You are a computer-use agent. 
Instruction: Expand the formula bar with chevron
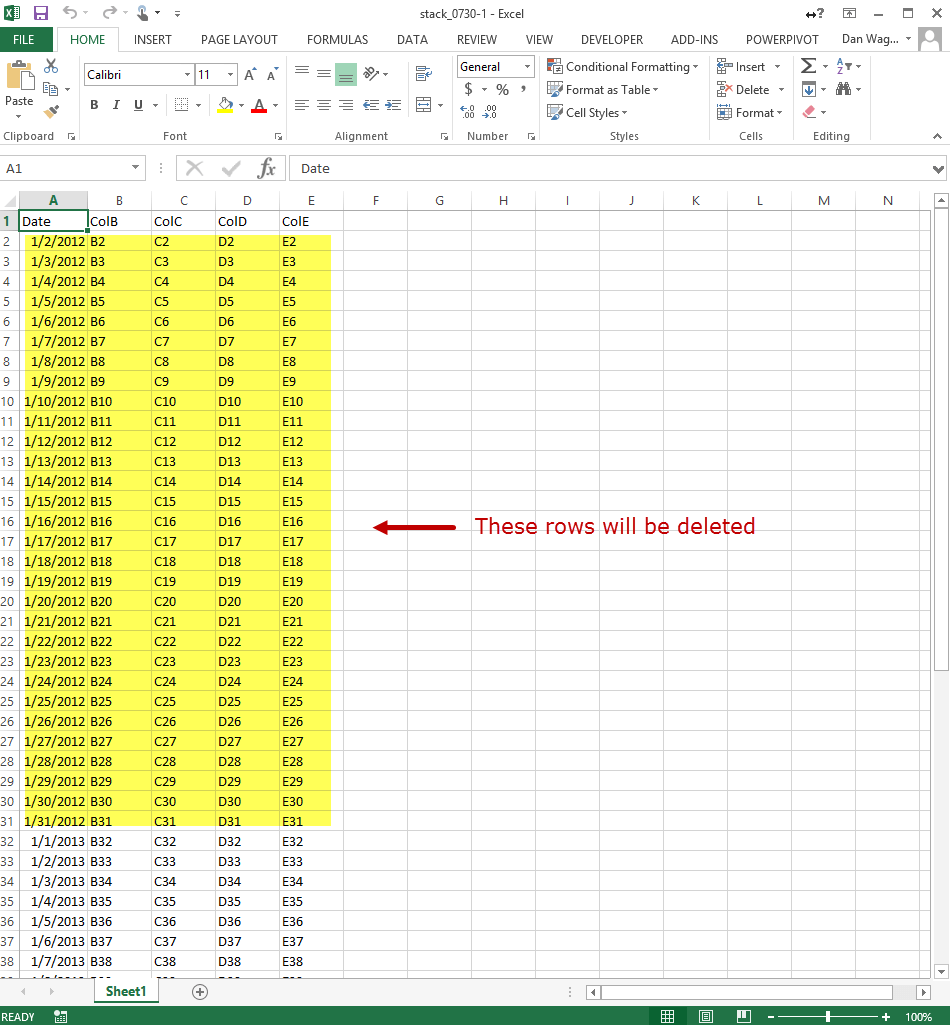tap(938, 169)
